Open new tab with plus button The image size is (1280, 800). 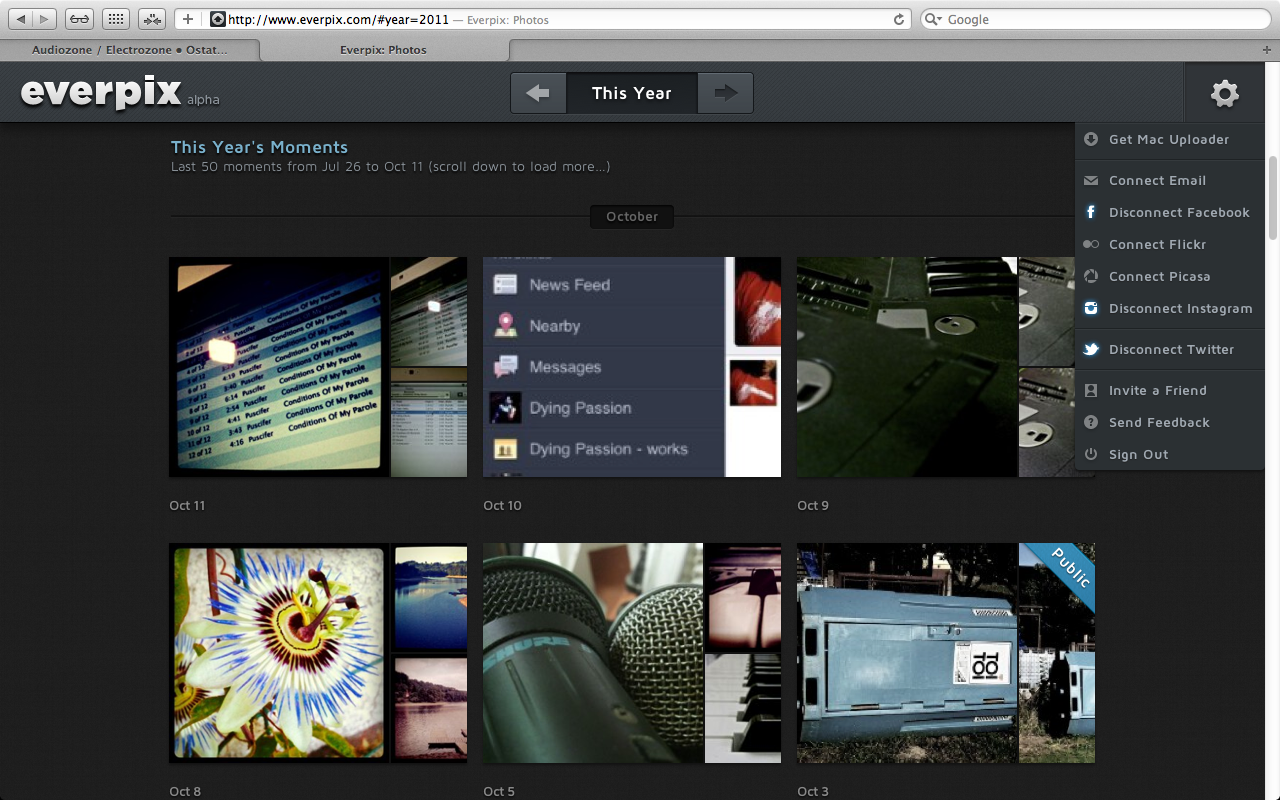[x=1266, y=50]
